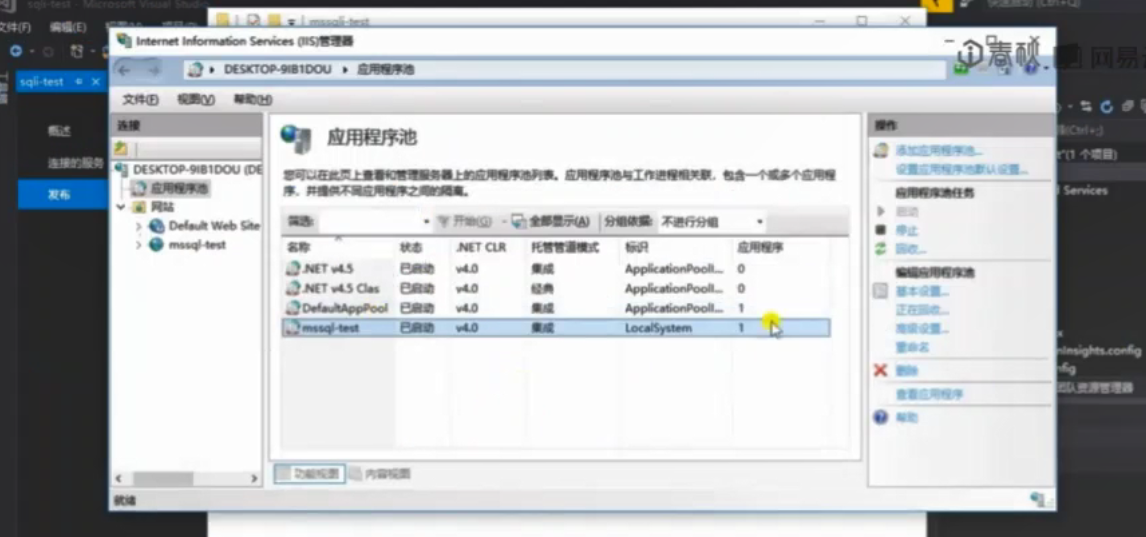Click the green recycle arrows icon
The height and width of the screenshot is (537, 1146).
pos(881,249)
